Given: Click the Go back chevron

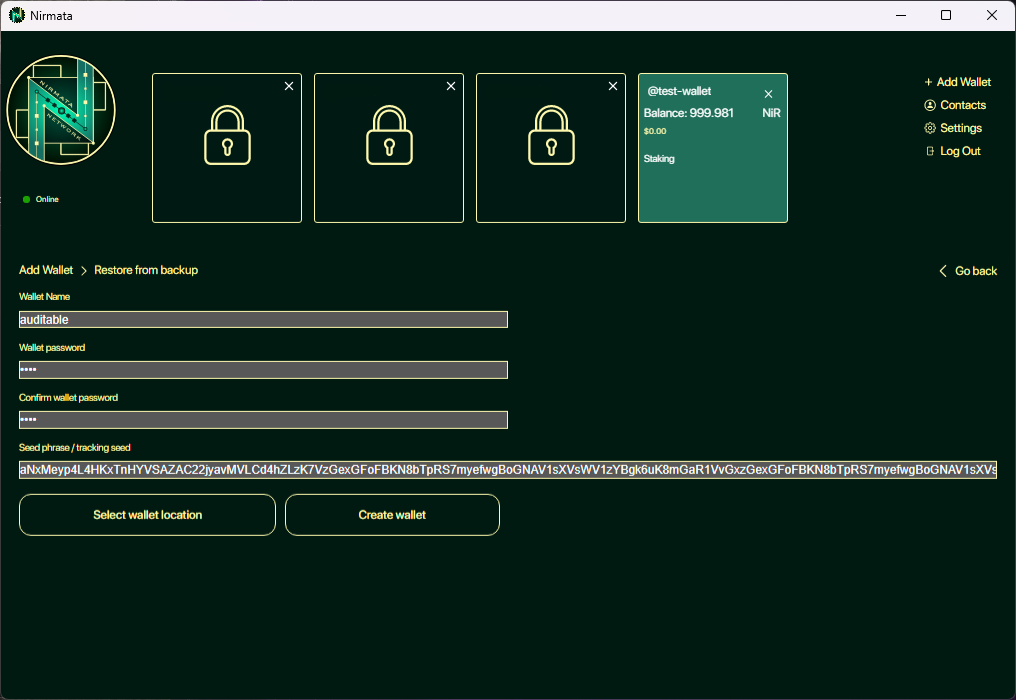Looking at the screenshot, I should (941, 270).
